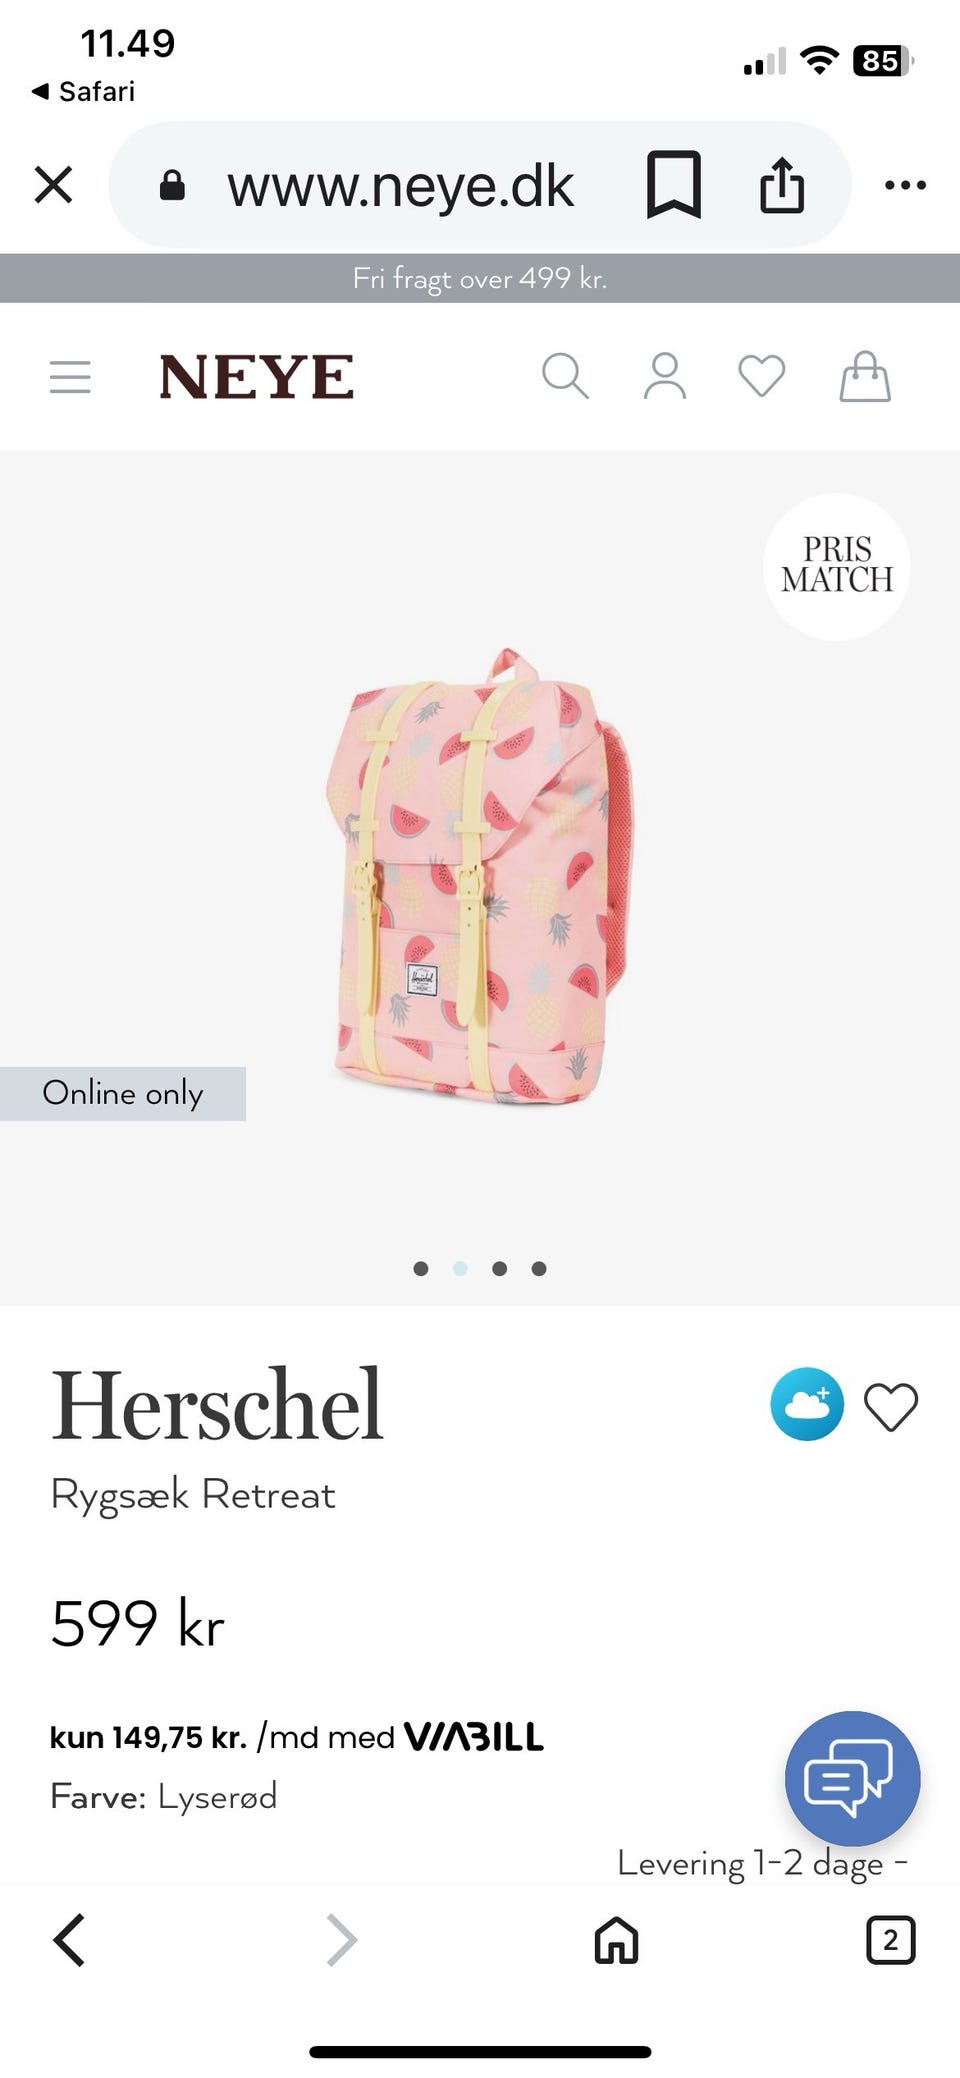Open the user account icon
Image resolution: width=960 pixels, height=2078 pixels.
(664, 377)
